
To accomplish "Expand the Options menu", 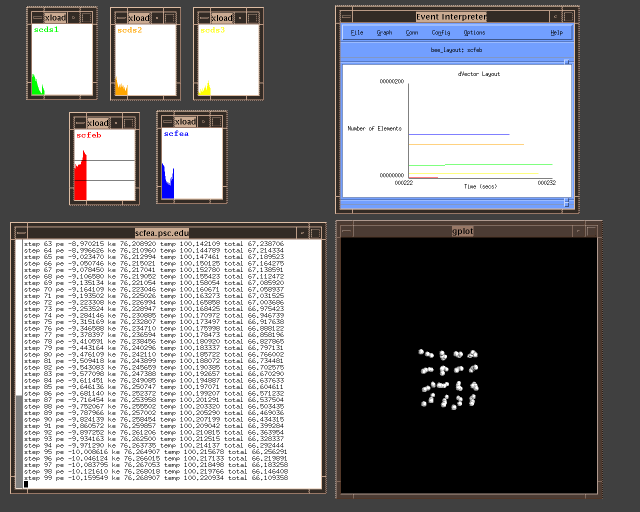I will coord(474,33).
